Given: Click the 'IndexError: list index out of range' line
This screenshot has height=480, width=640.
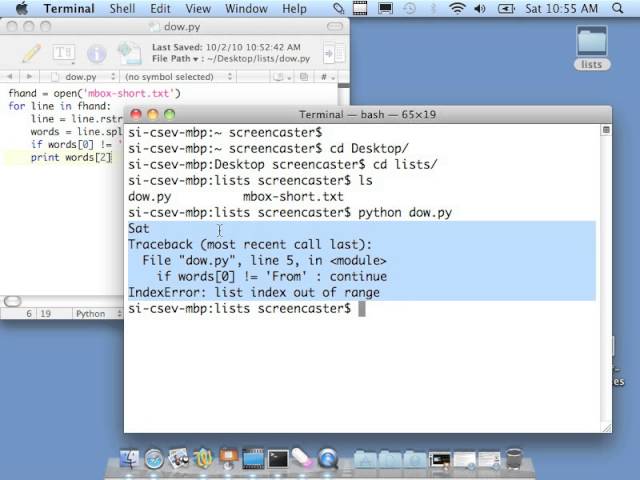Looking at the screenshot, I should [x=254, y=293].
